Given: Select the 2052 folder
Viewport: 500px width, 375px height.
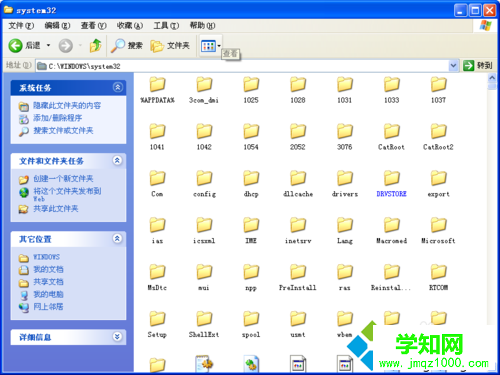Looking at the screenshot, I should (x=298, y=137).
